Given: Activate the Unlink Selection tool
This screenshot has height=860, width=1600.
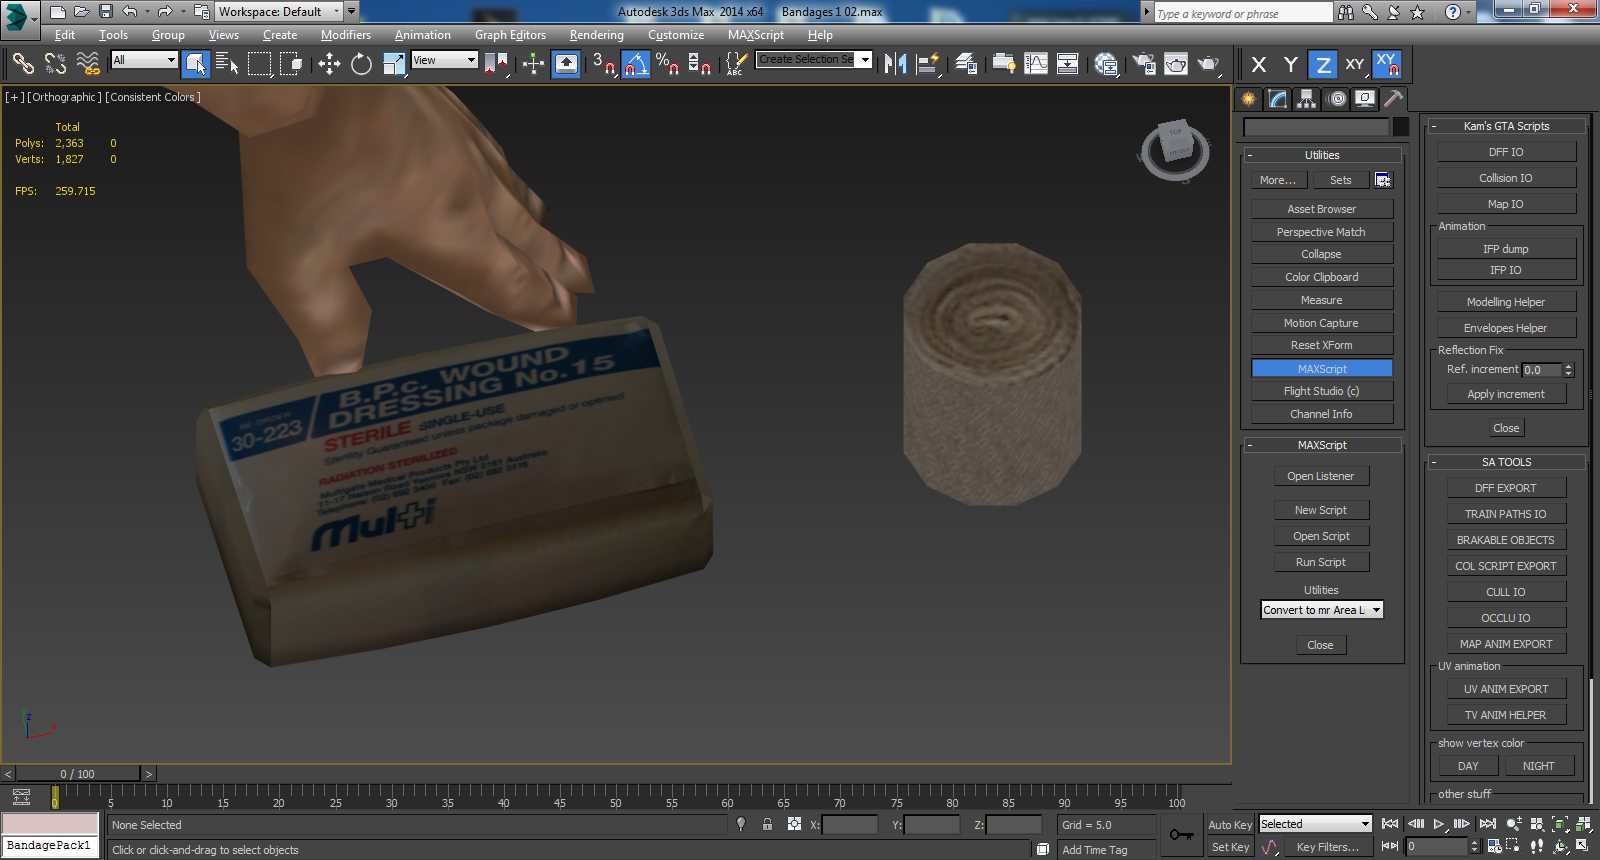Looking at the screenshot, I should [x=55, y=64].
